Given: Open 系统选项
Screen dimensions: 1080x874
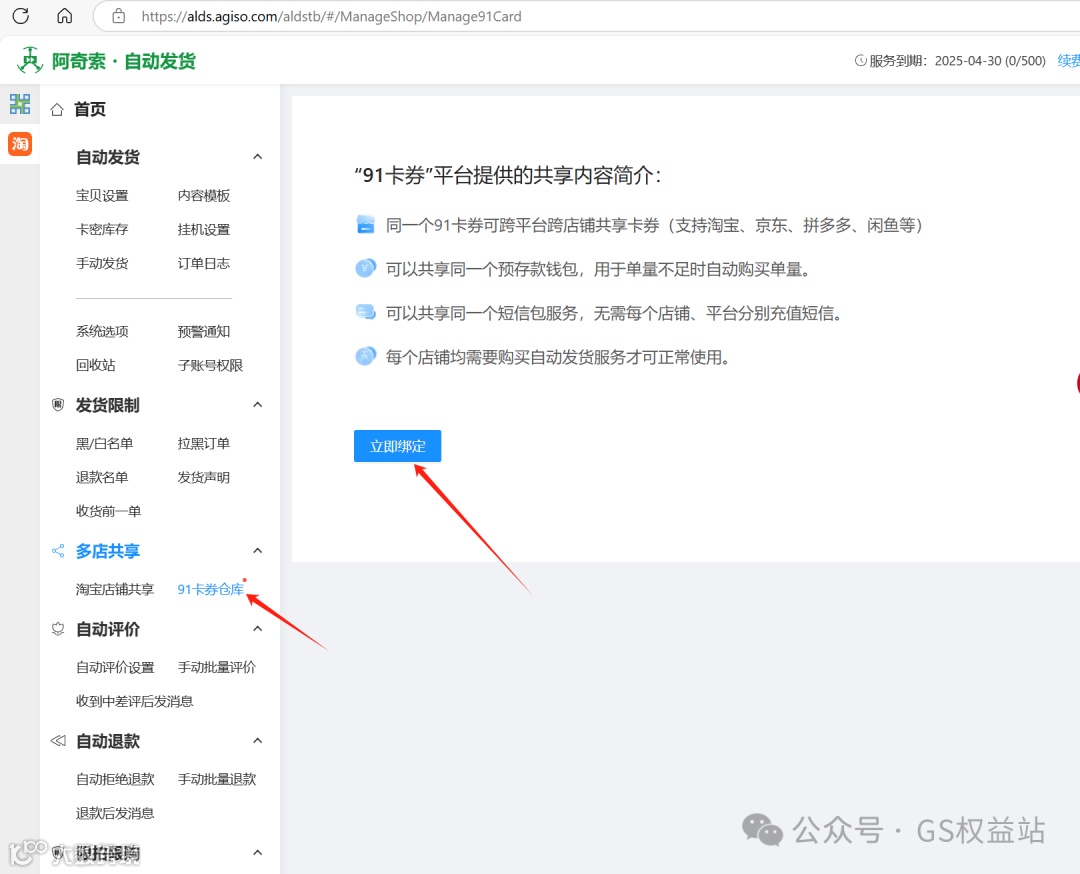Looking at the screenshot, I should [102, 331].
